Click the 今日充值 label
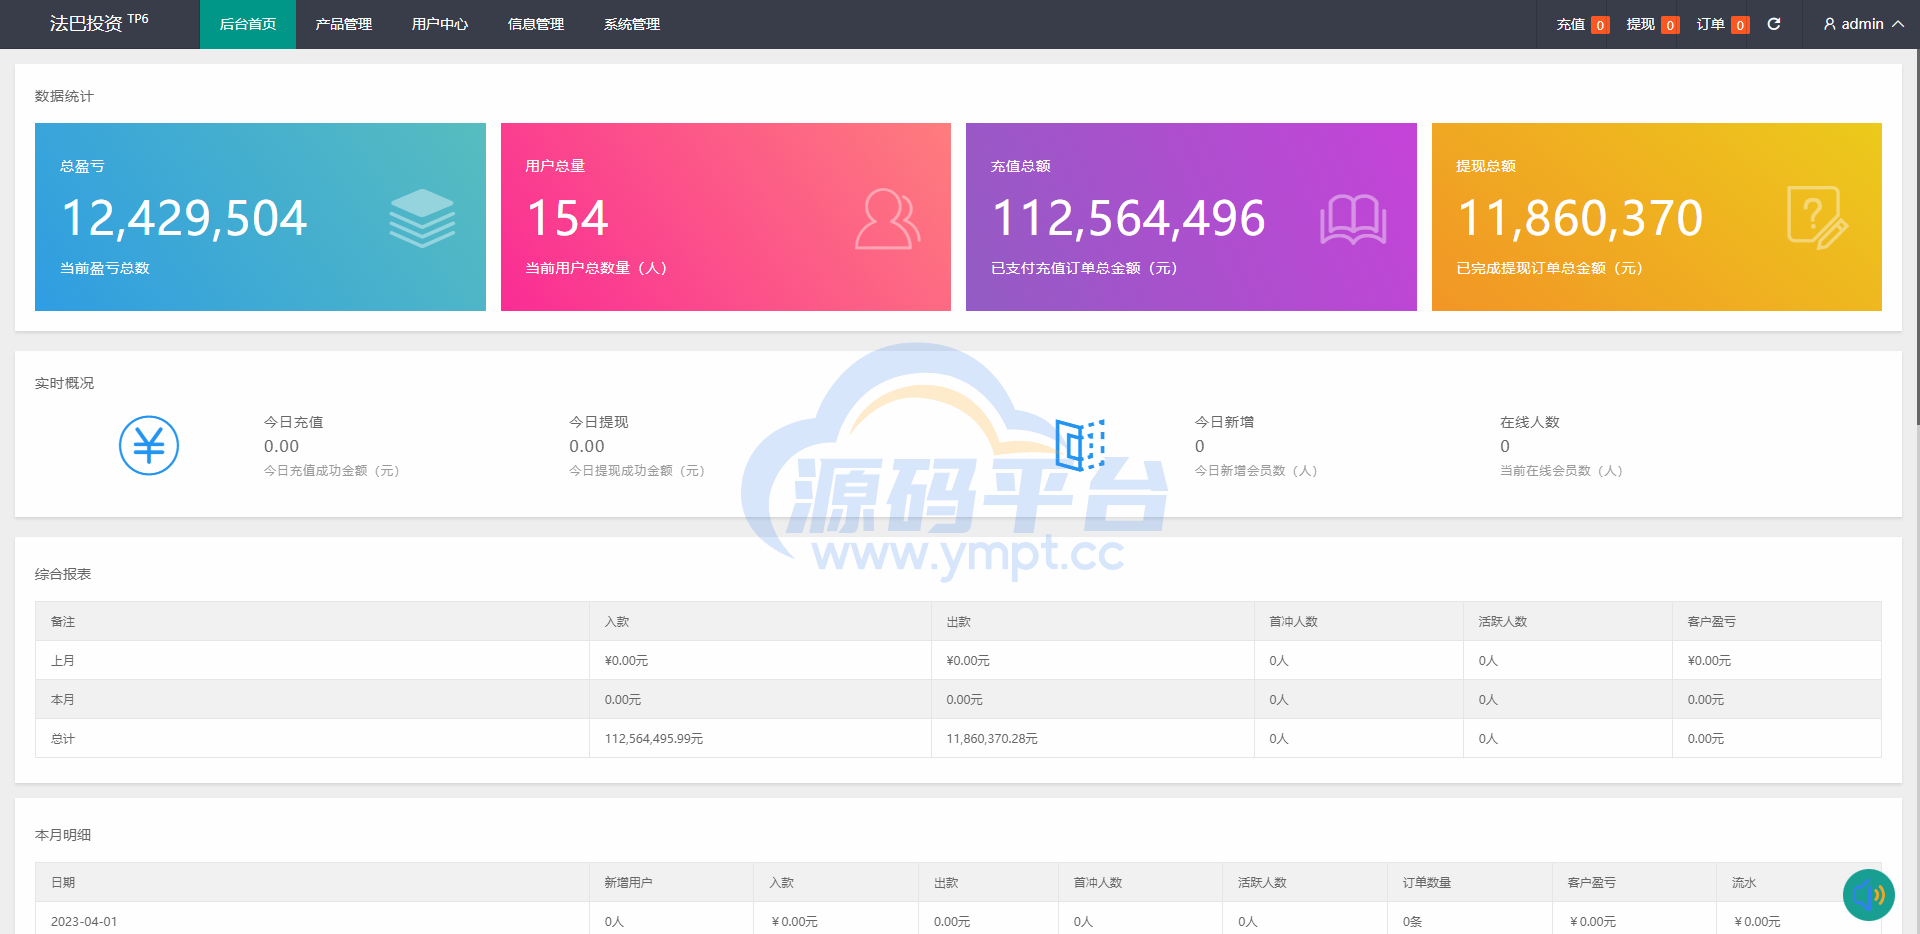Screen dimensions: 1920x934 [293, 422]
